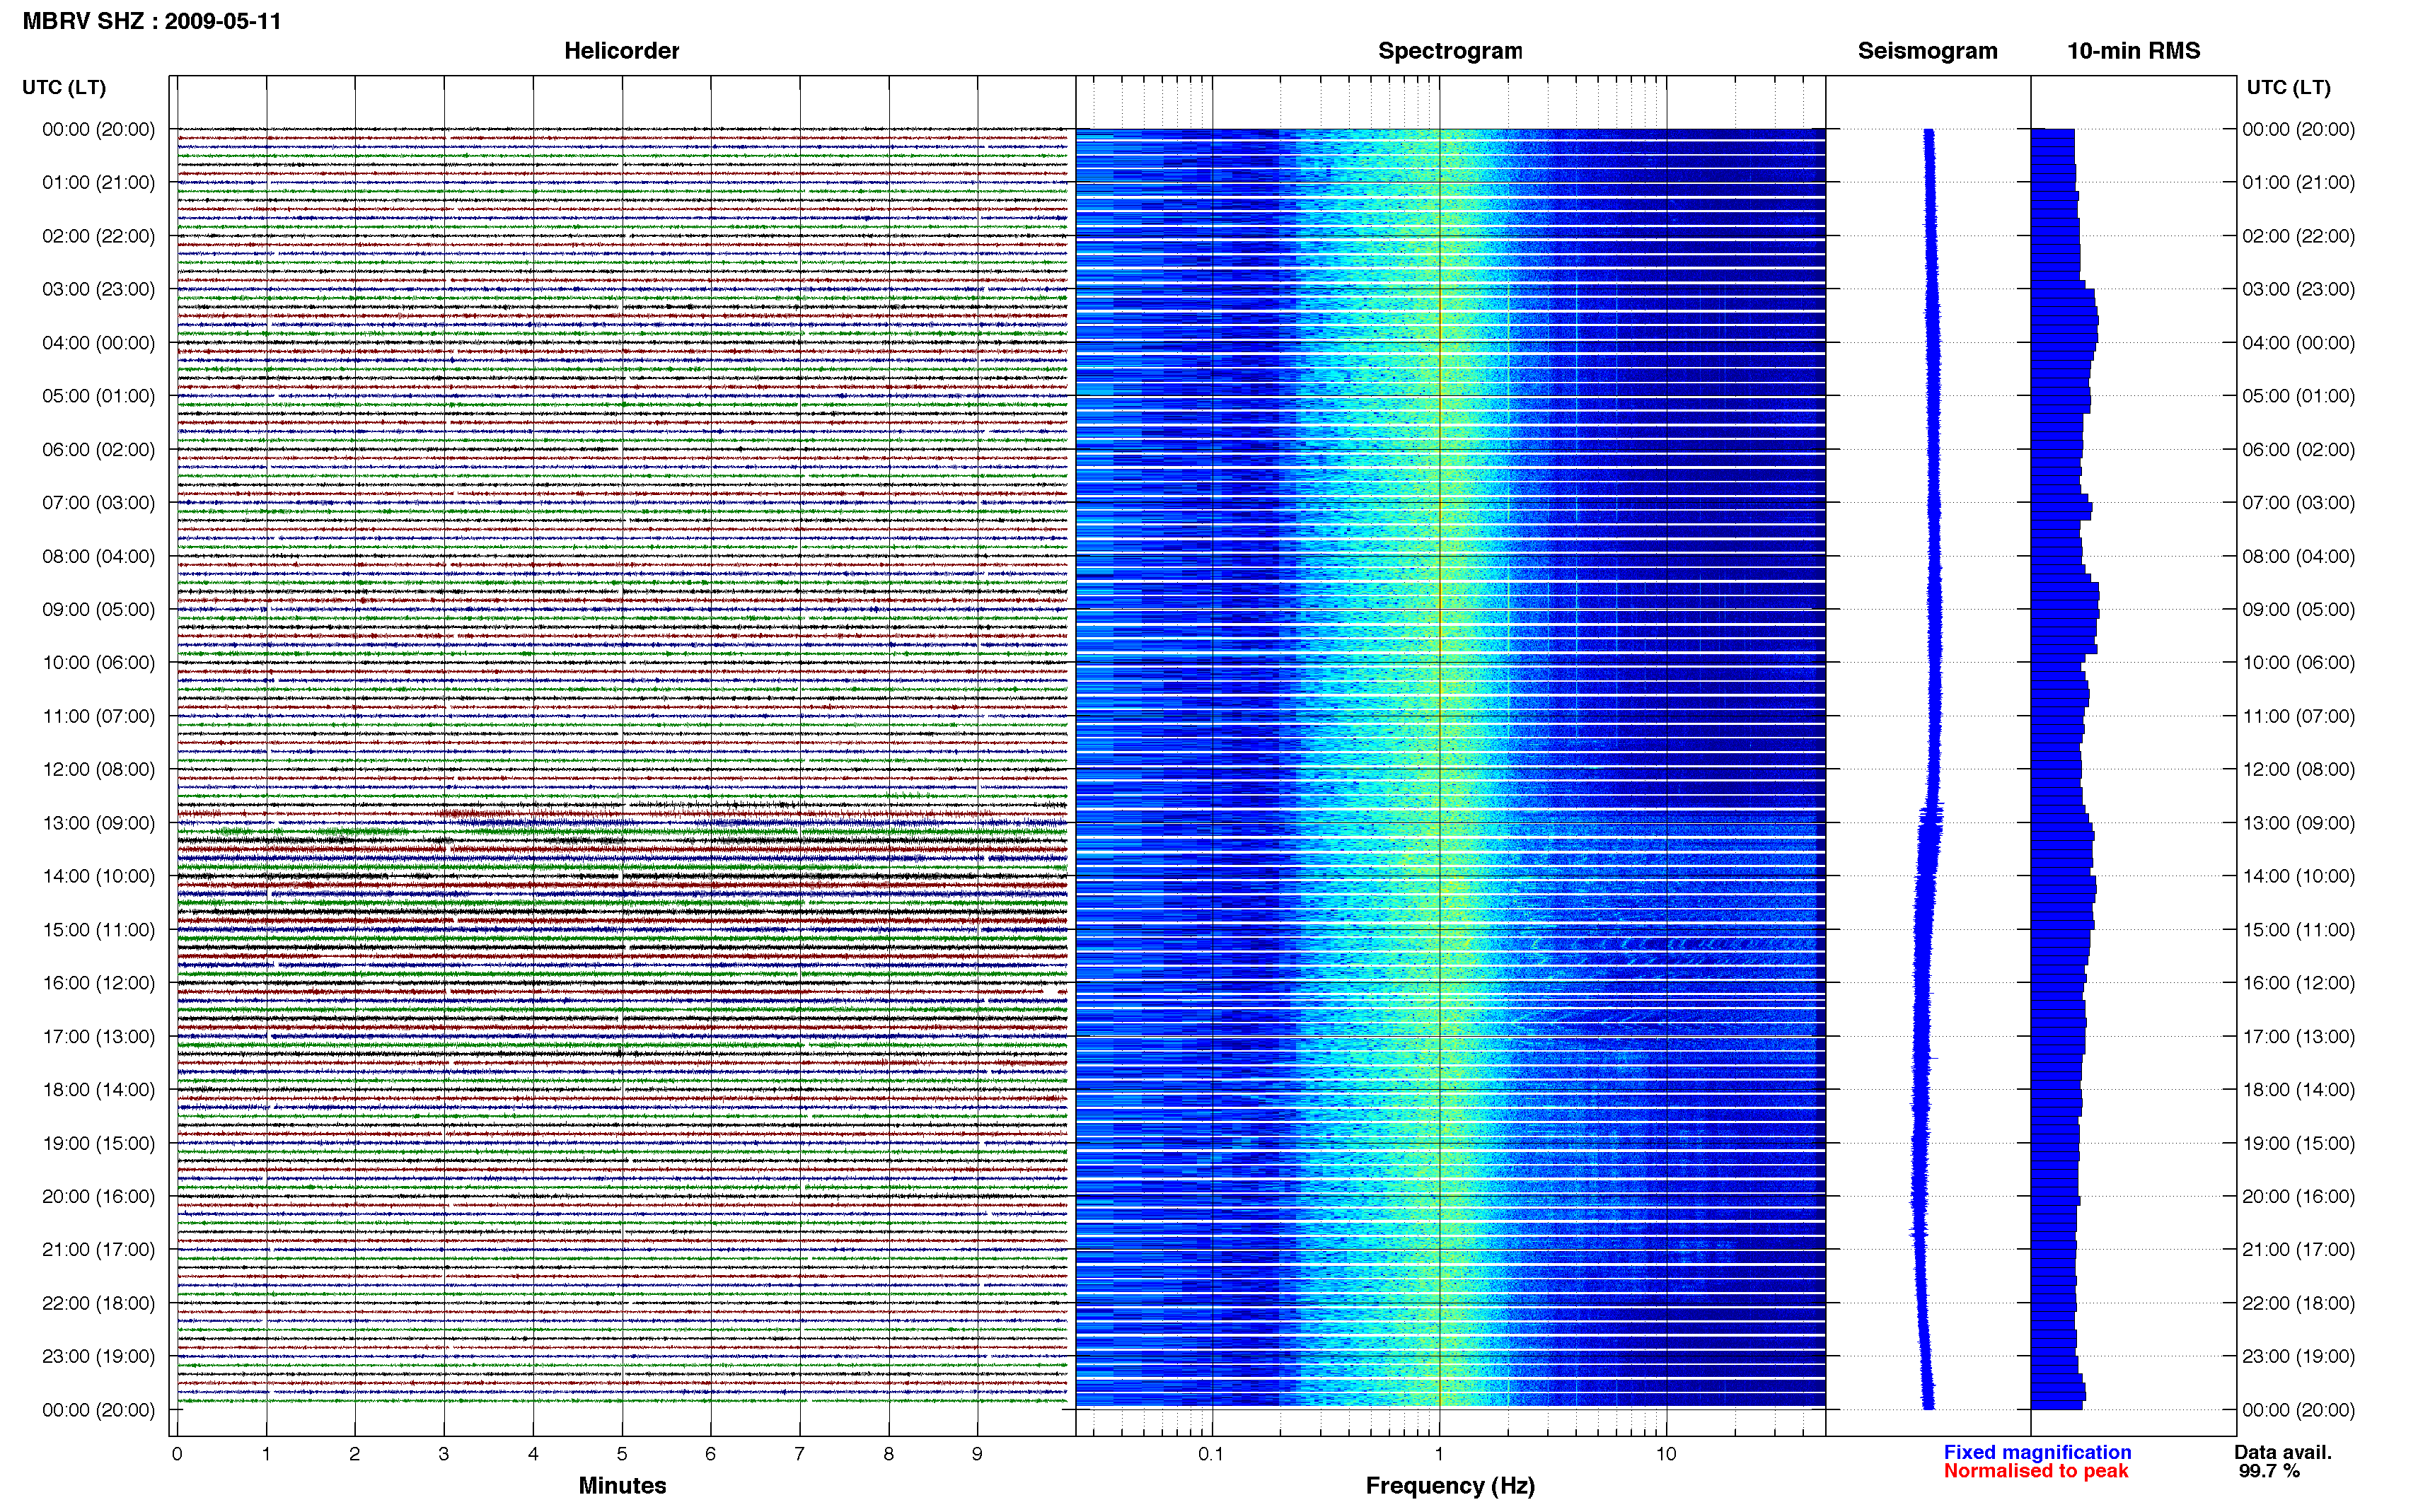Click the Data avail. label
The image size is (2418, 1512).
click(2283, 1452)
